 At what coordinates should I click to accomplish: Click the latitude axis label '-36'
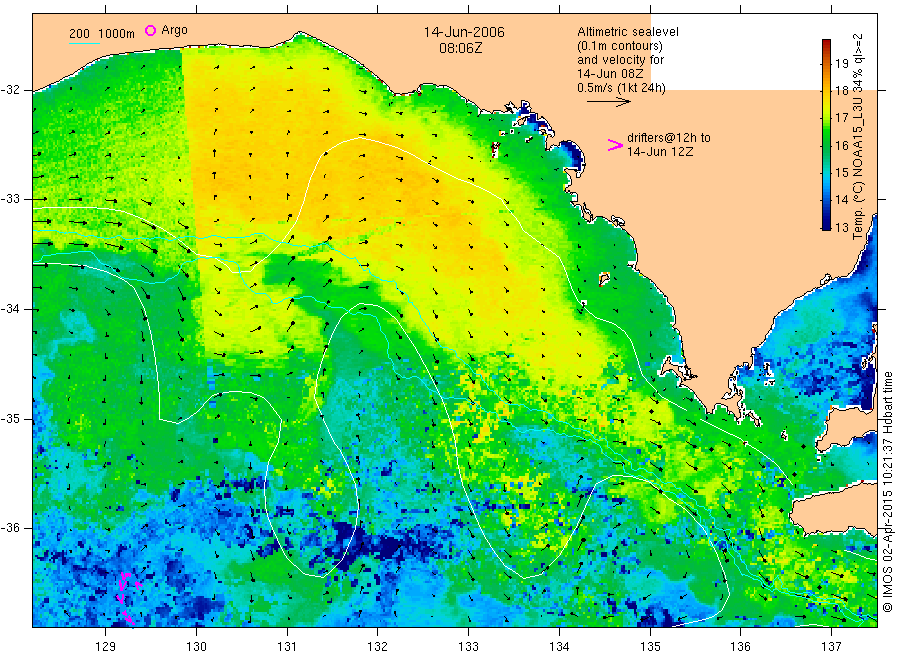click(x=10, y=527)
